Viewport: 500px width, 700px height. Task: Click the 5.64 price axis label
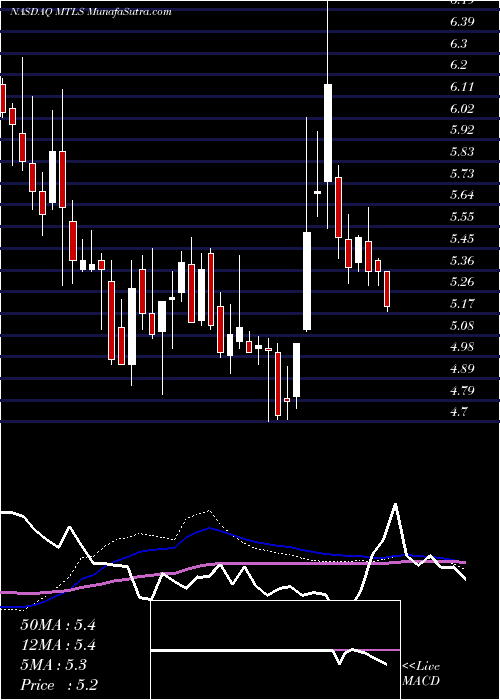(x=462, y=195)
